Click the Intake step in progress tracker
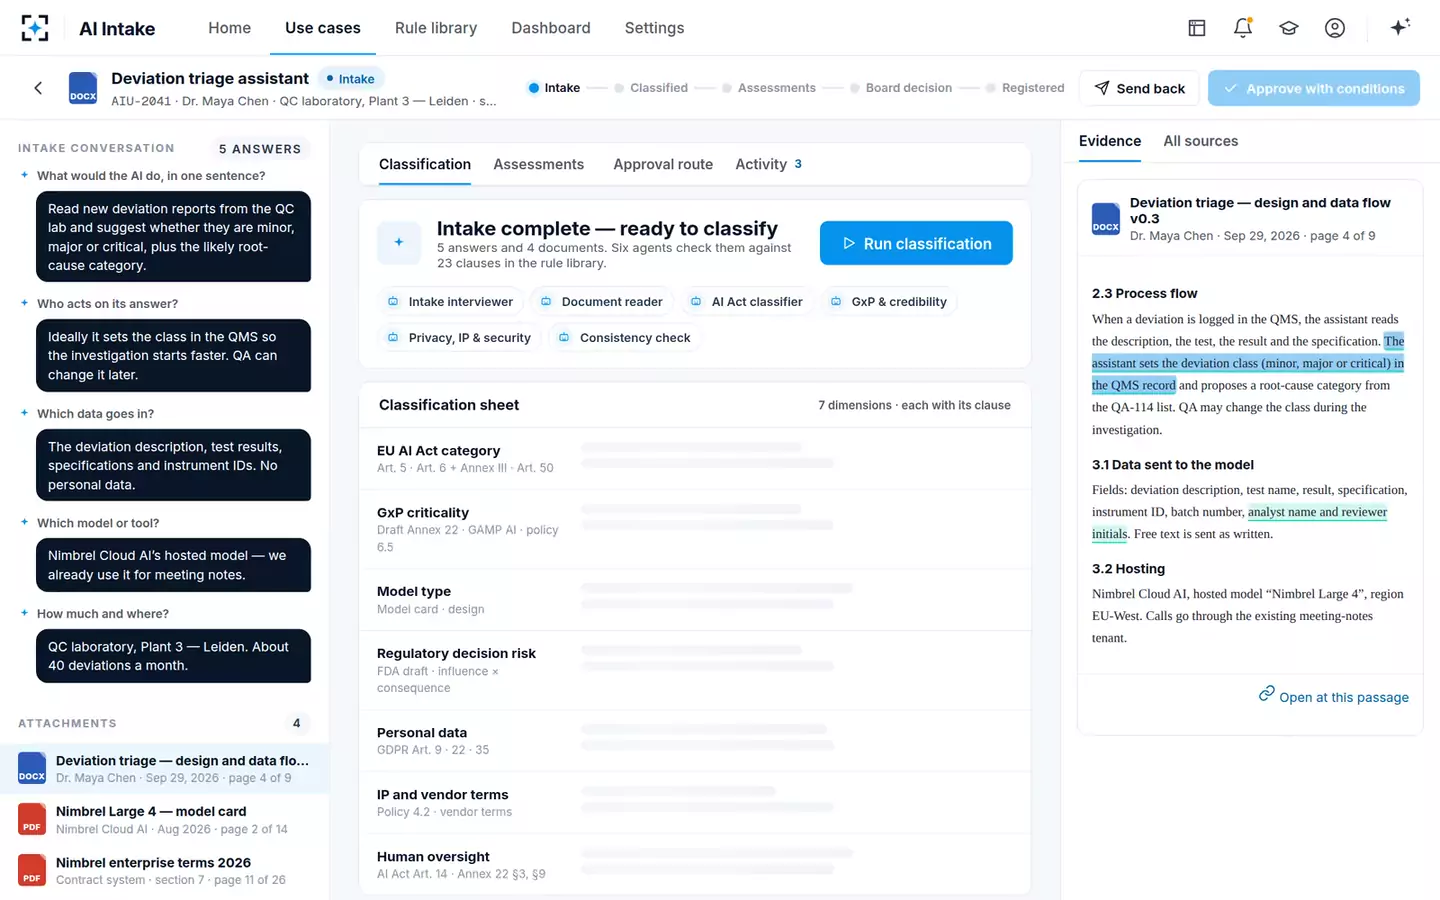Screen dimensions: 1440x900 click(554, 88)
